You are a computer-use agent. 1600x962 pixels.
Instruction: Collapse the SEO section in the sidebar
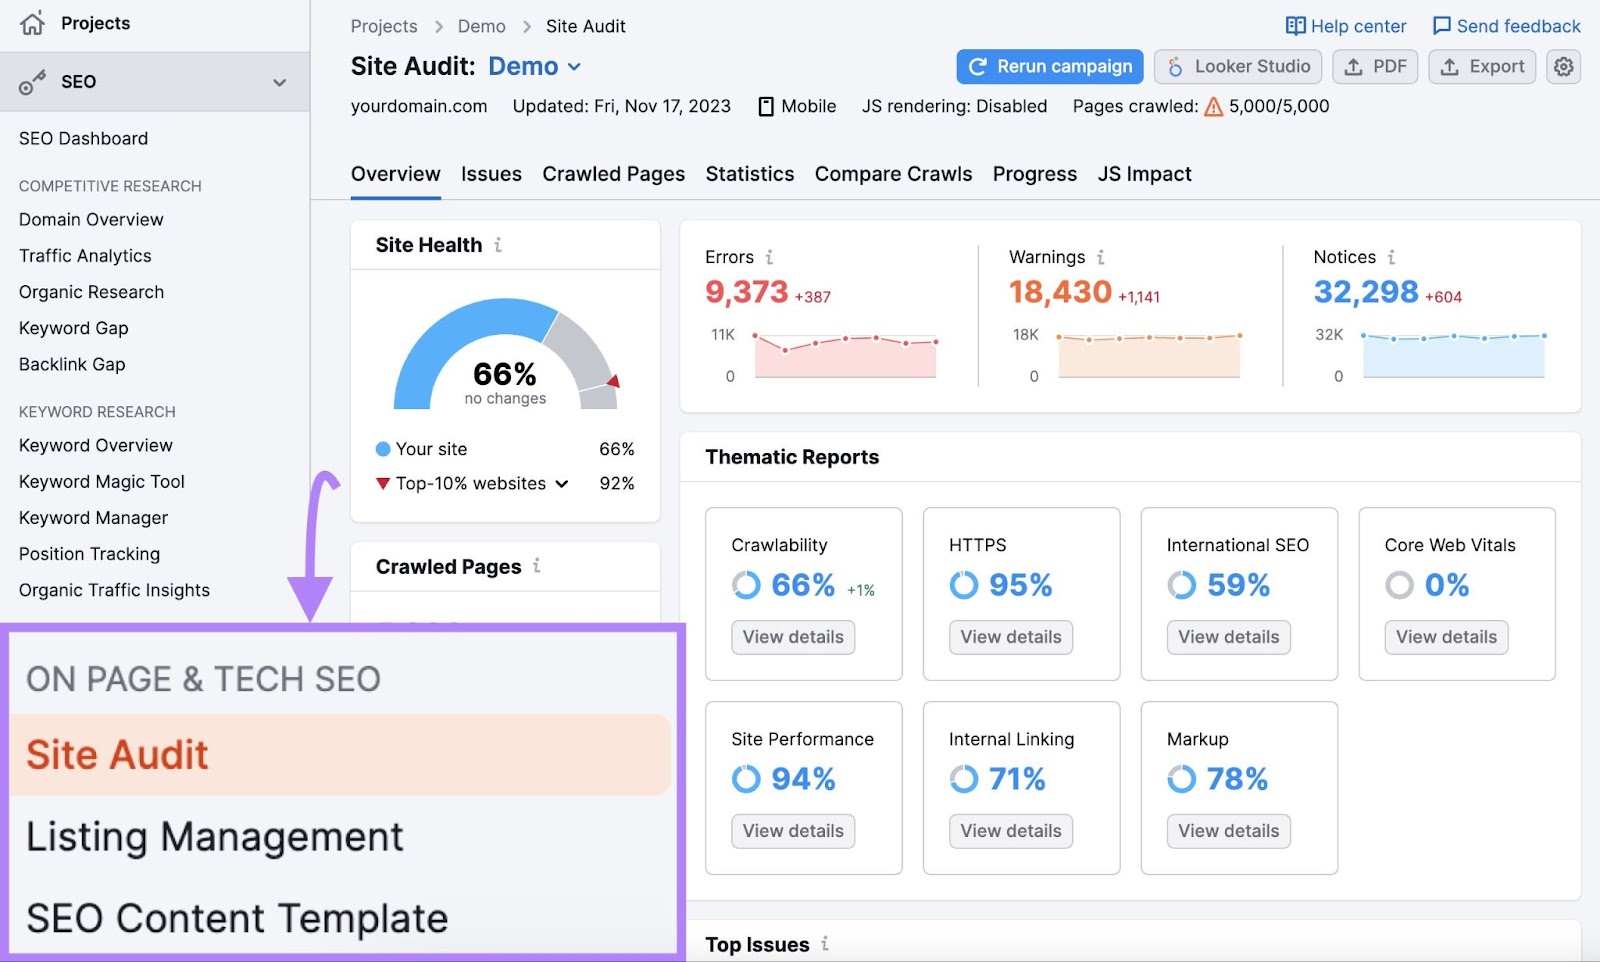tap(281, 81)
